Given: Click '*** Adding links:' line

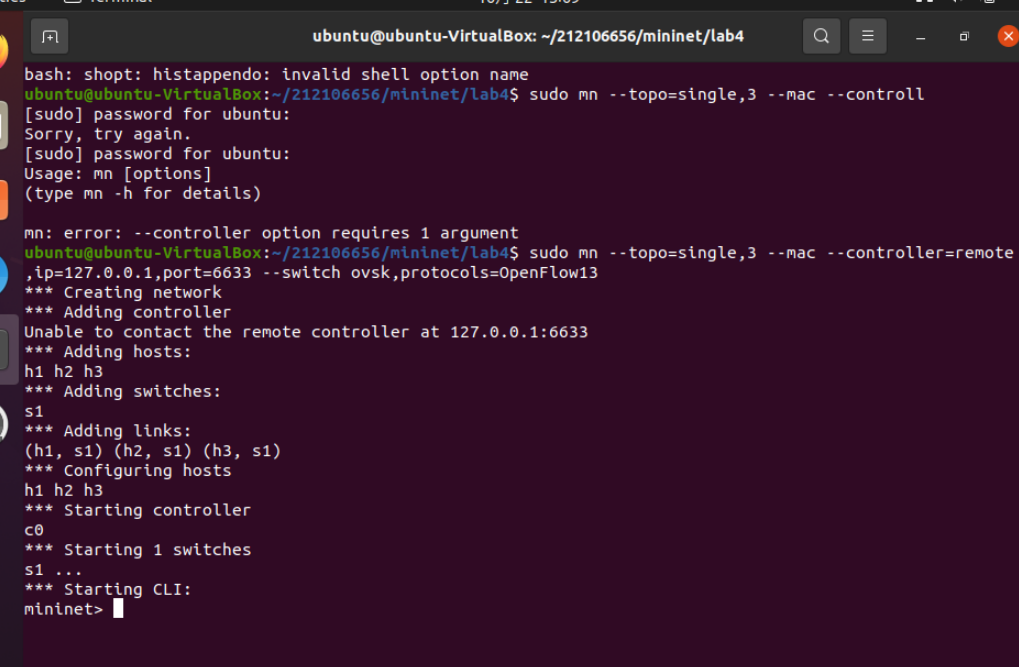Looking at the screenshot, I should click(x=108, y=431).
